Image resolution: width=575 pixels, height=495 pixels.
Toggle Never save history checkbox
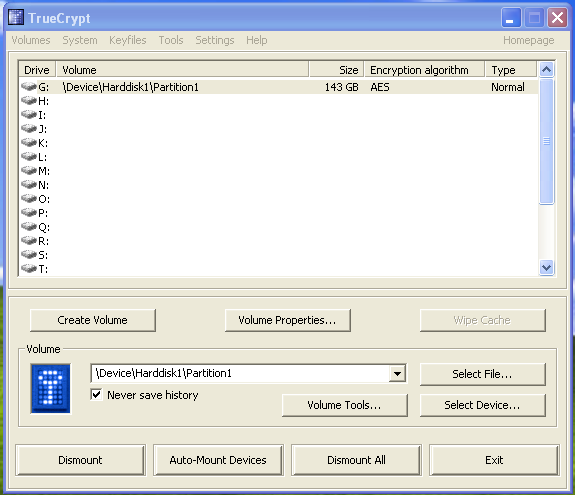[96, 395]
